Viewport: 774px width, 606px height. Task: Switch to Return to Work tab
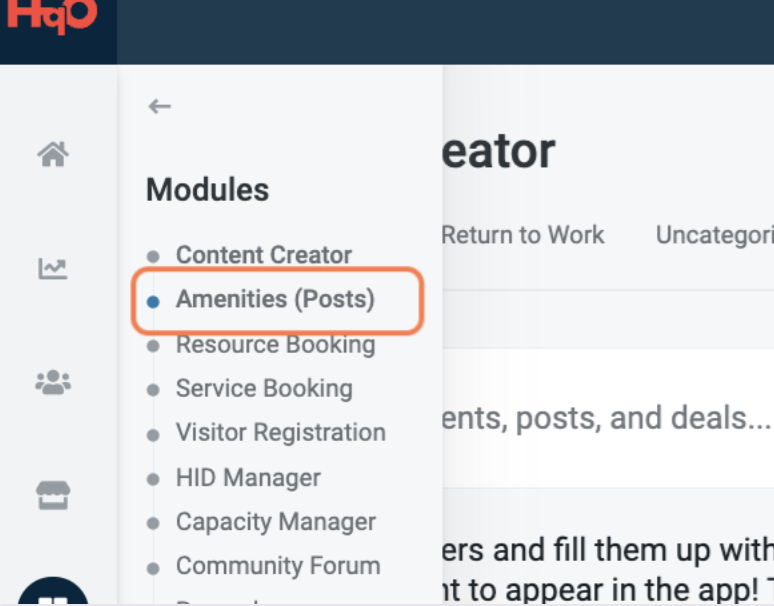point(522,235)
